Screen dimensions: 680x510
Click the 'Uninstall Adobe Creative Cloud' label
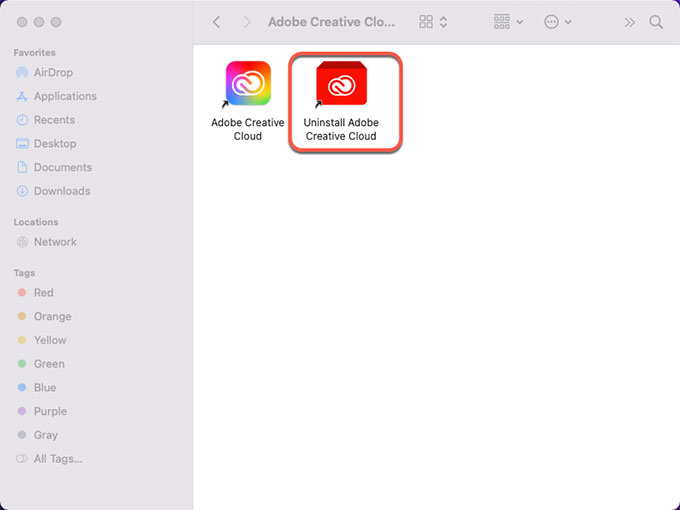[x=341, y=129]
